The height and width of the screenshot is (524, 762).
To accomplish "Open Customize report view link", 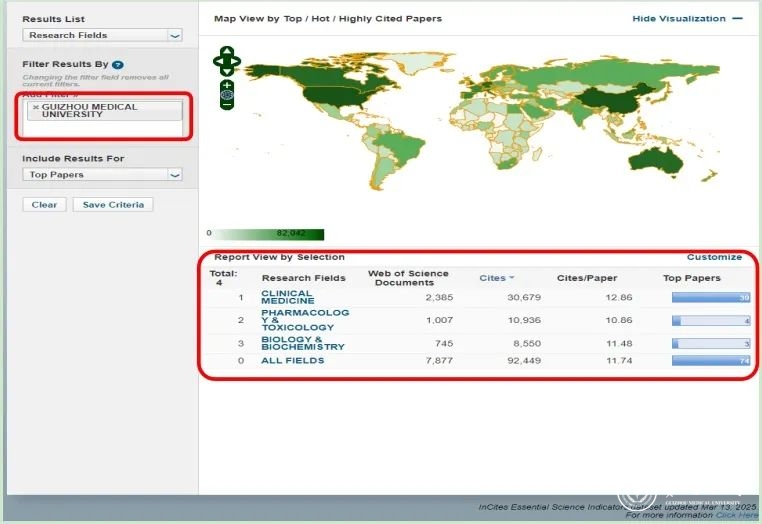I will pyautogui.click(x=714, y=257).
